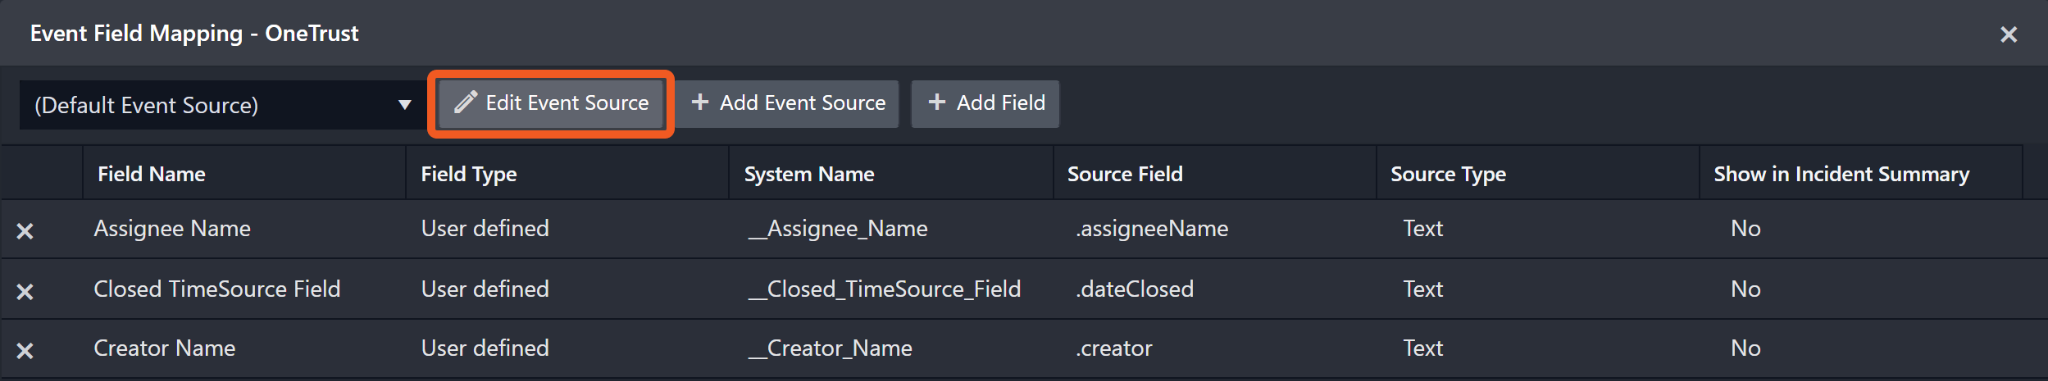Click the Edit Event Source button

tap(551, 103)
